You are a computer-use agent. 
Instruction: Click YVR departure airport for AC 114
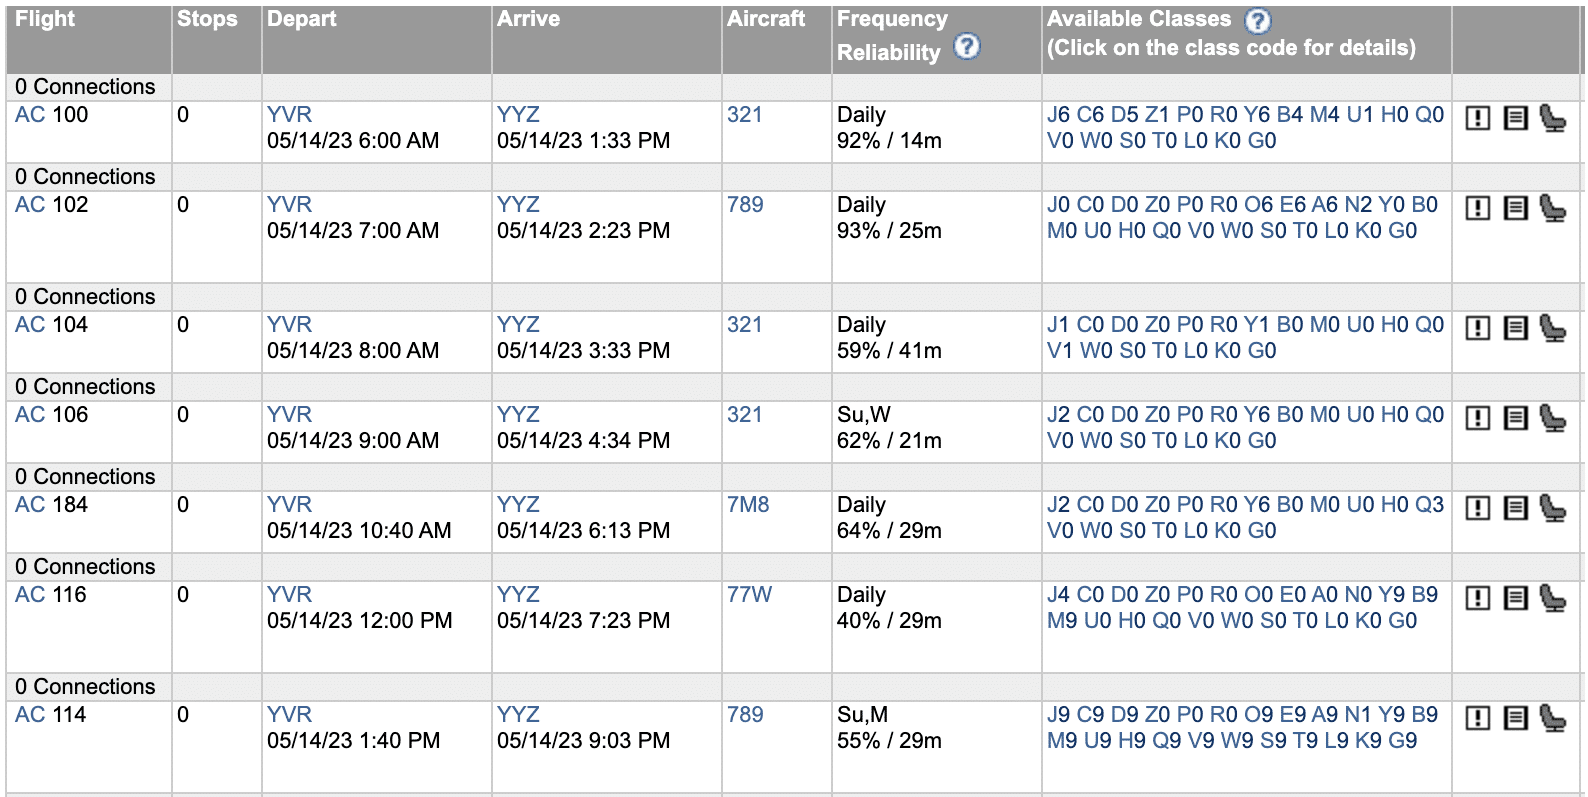289,715
